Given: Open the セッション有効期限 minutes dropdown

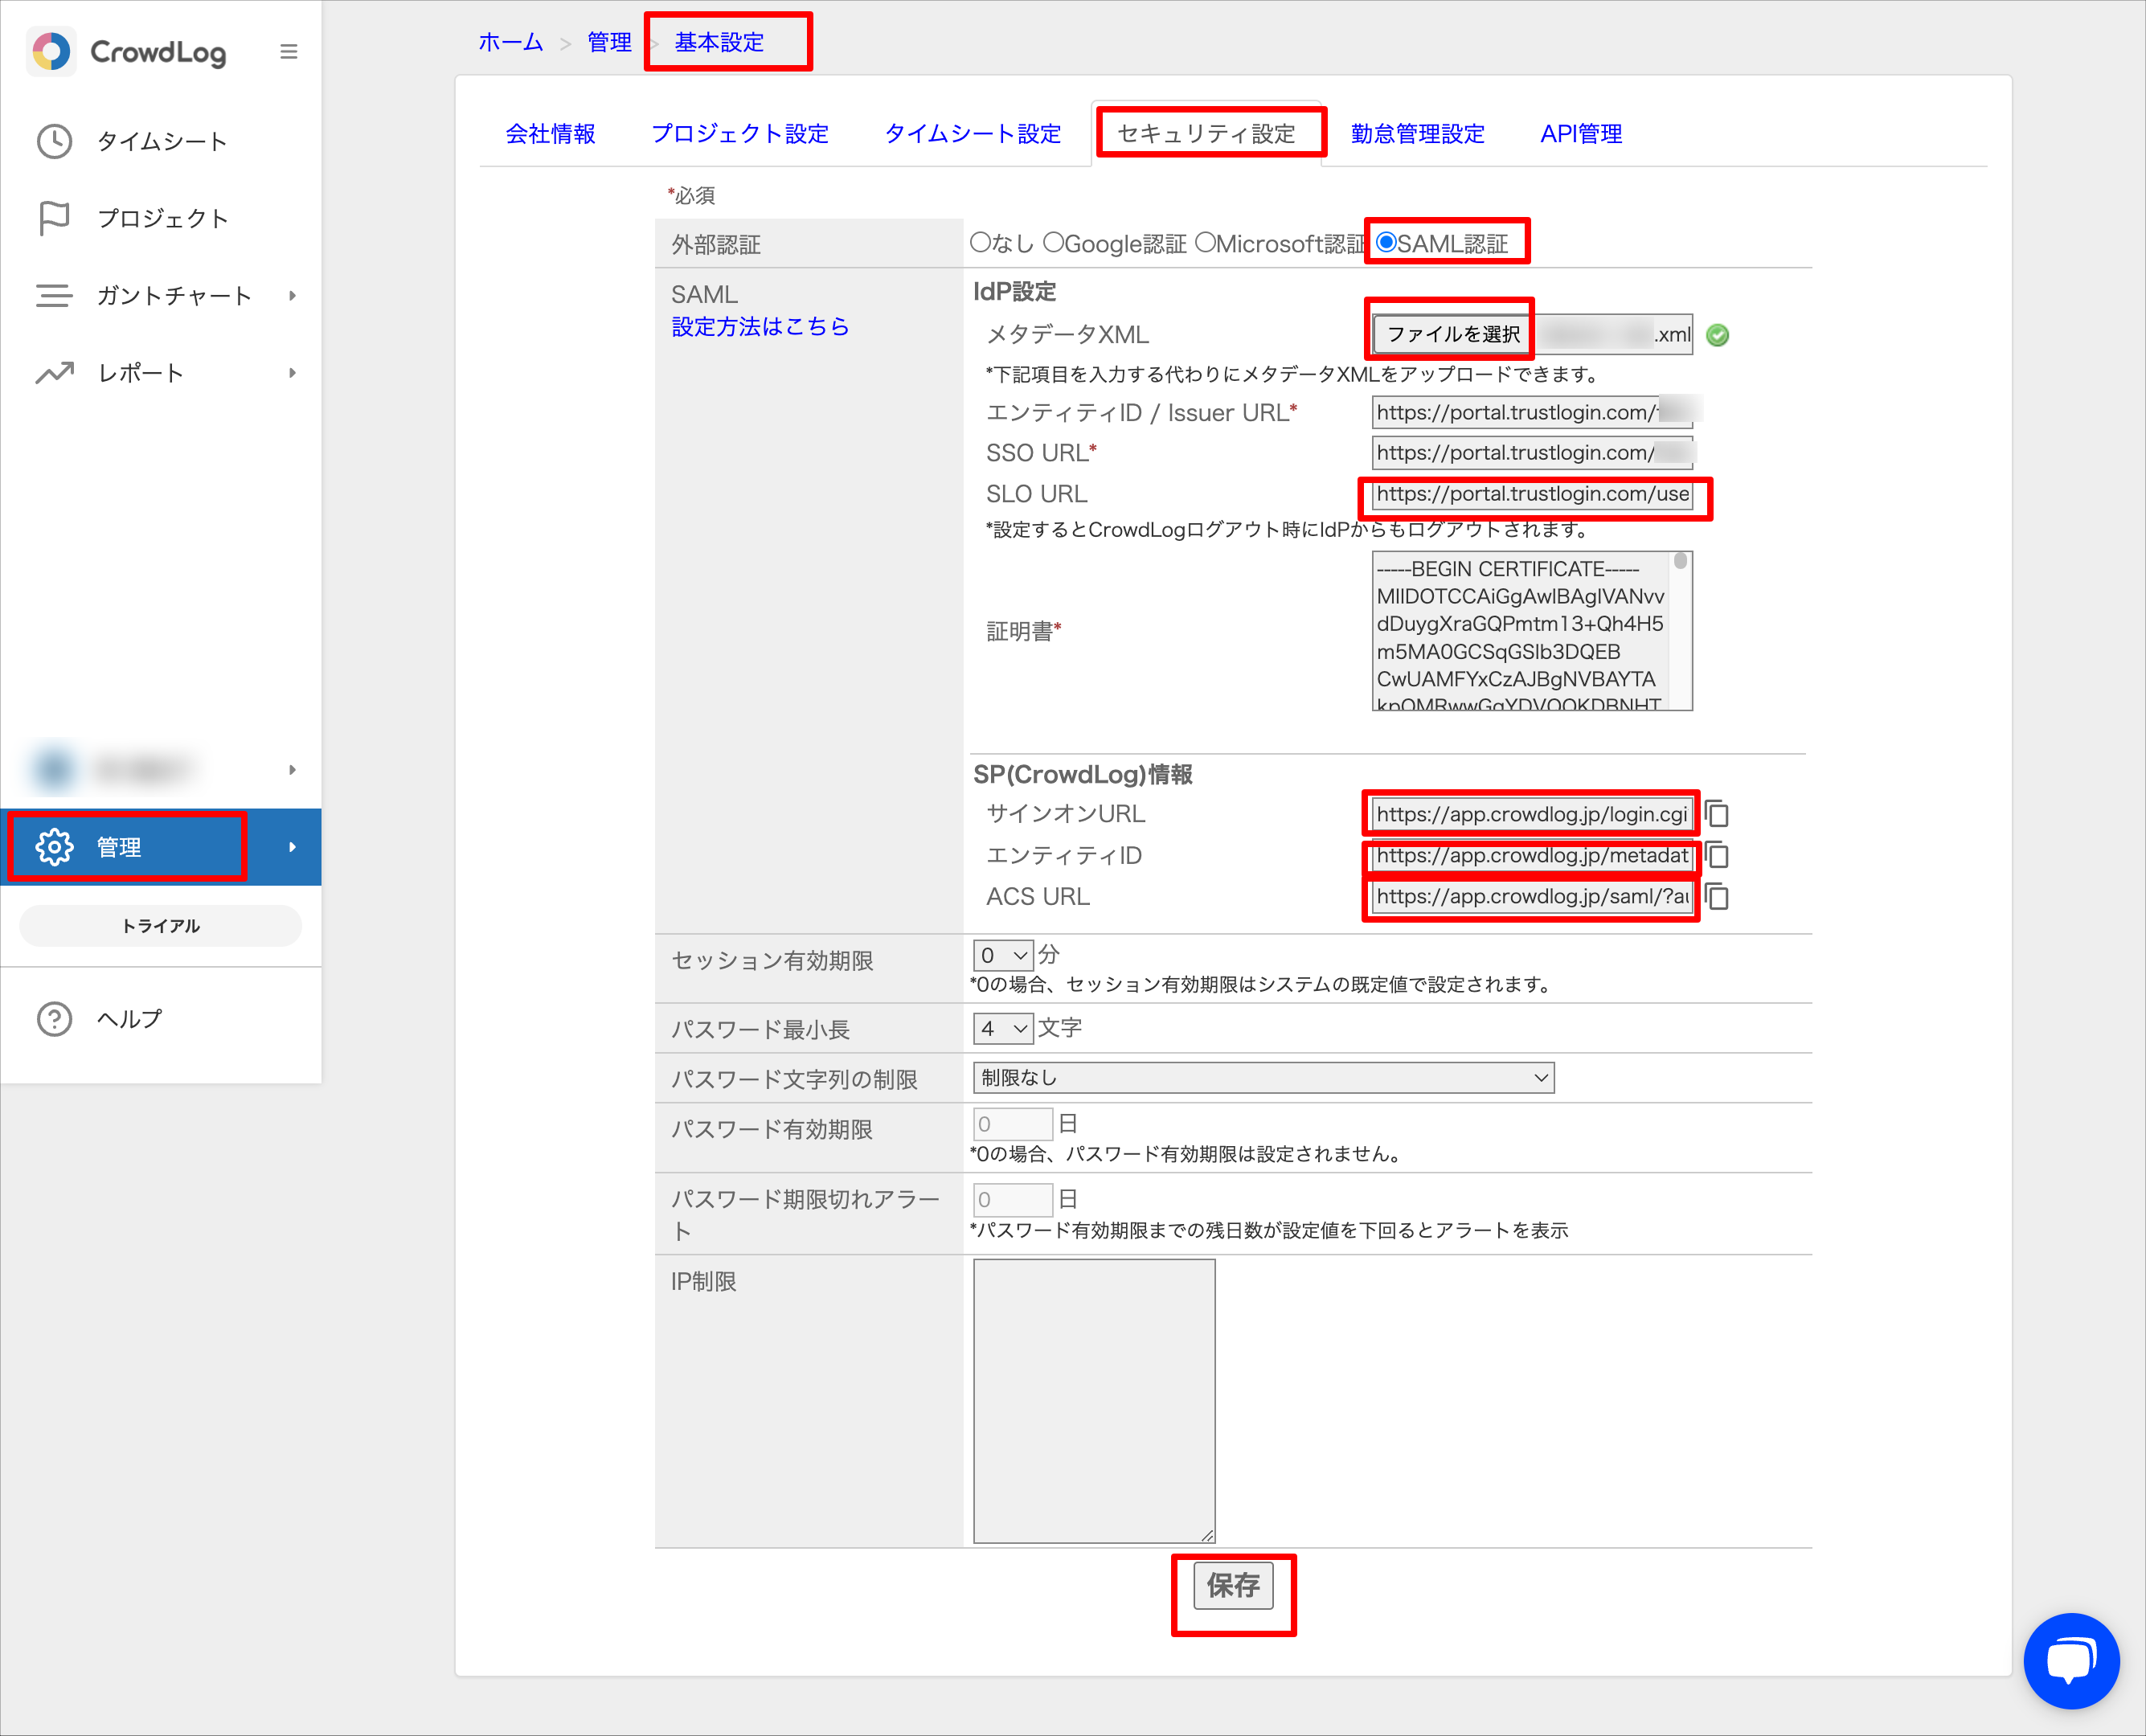Looking at the screenshot, I should (1003, 955).
